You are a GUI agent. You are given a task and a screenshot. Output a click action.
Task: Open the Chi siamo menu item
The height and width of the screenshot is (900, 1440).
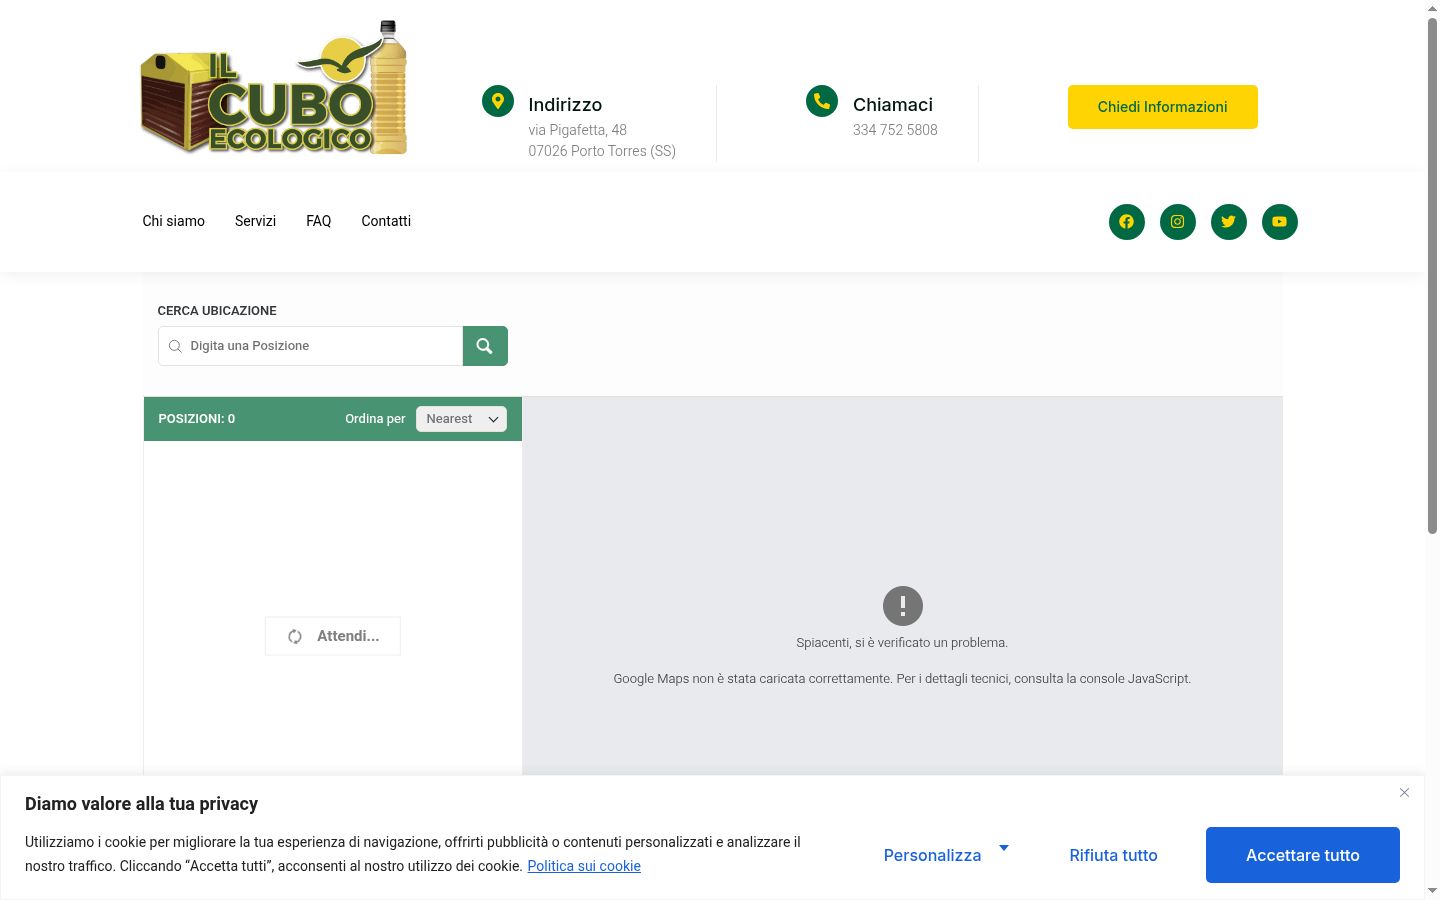click(173, 221)
